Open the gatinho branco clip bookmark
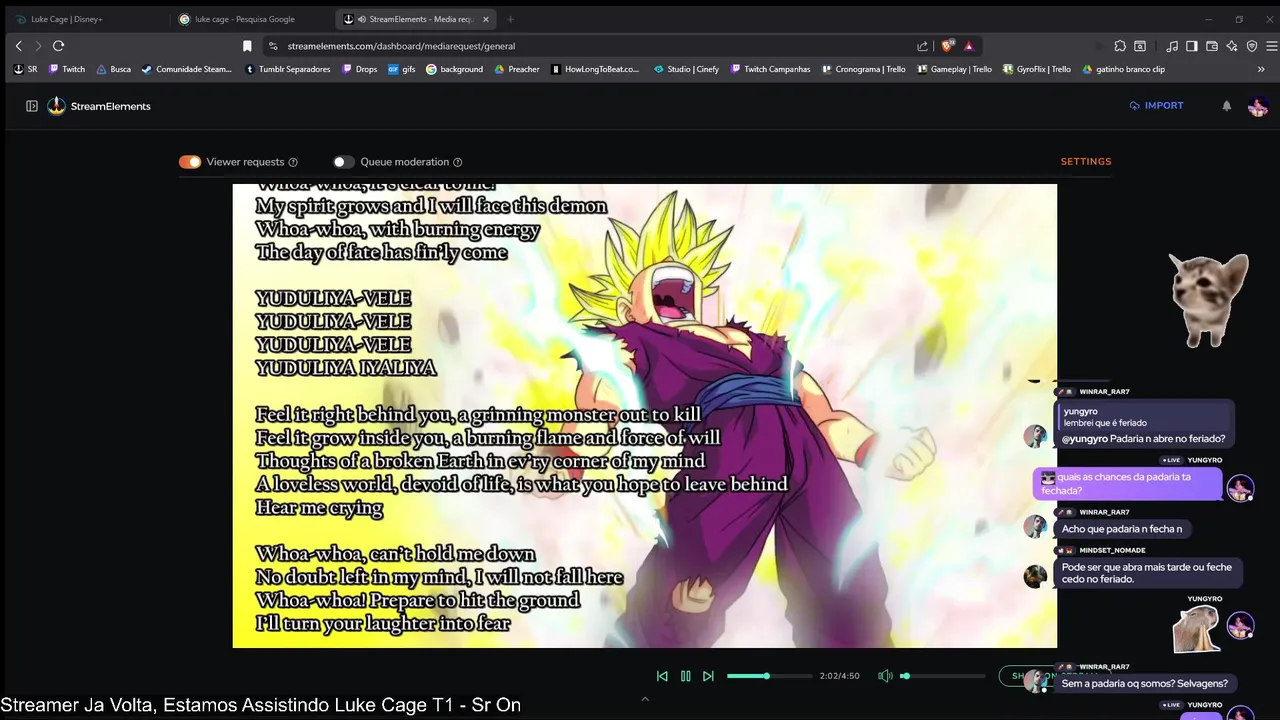The image size is (1280, 720). point(1123,69)
